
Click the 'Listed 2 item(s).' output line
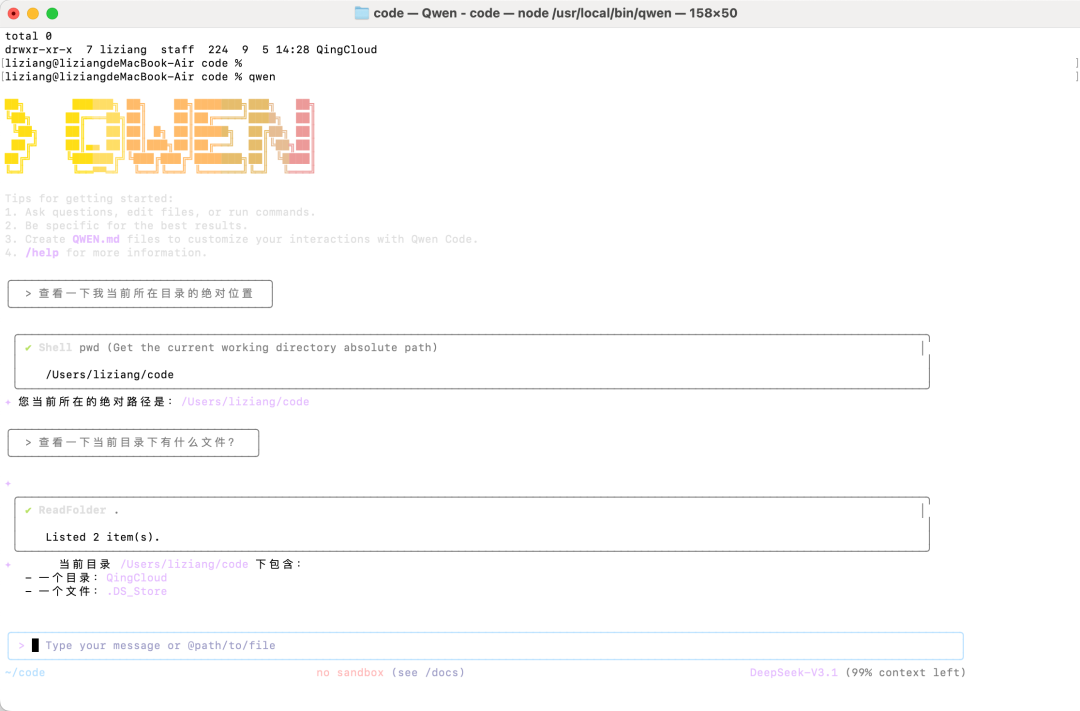tap(103, 537)
